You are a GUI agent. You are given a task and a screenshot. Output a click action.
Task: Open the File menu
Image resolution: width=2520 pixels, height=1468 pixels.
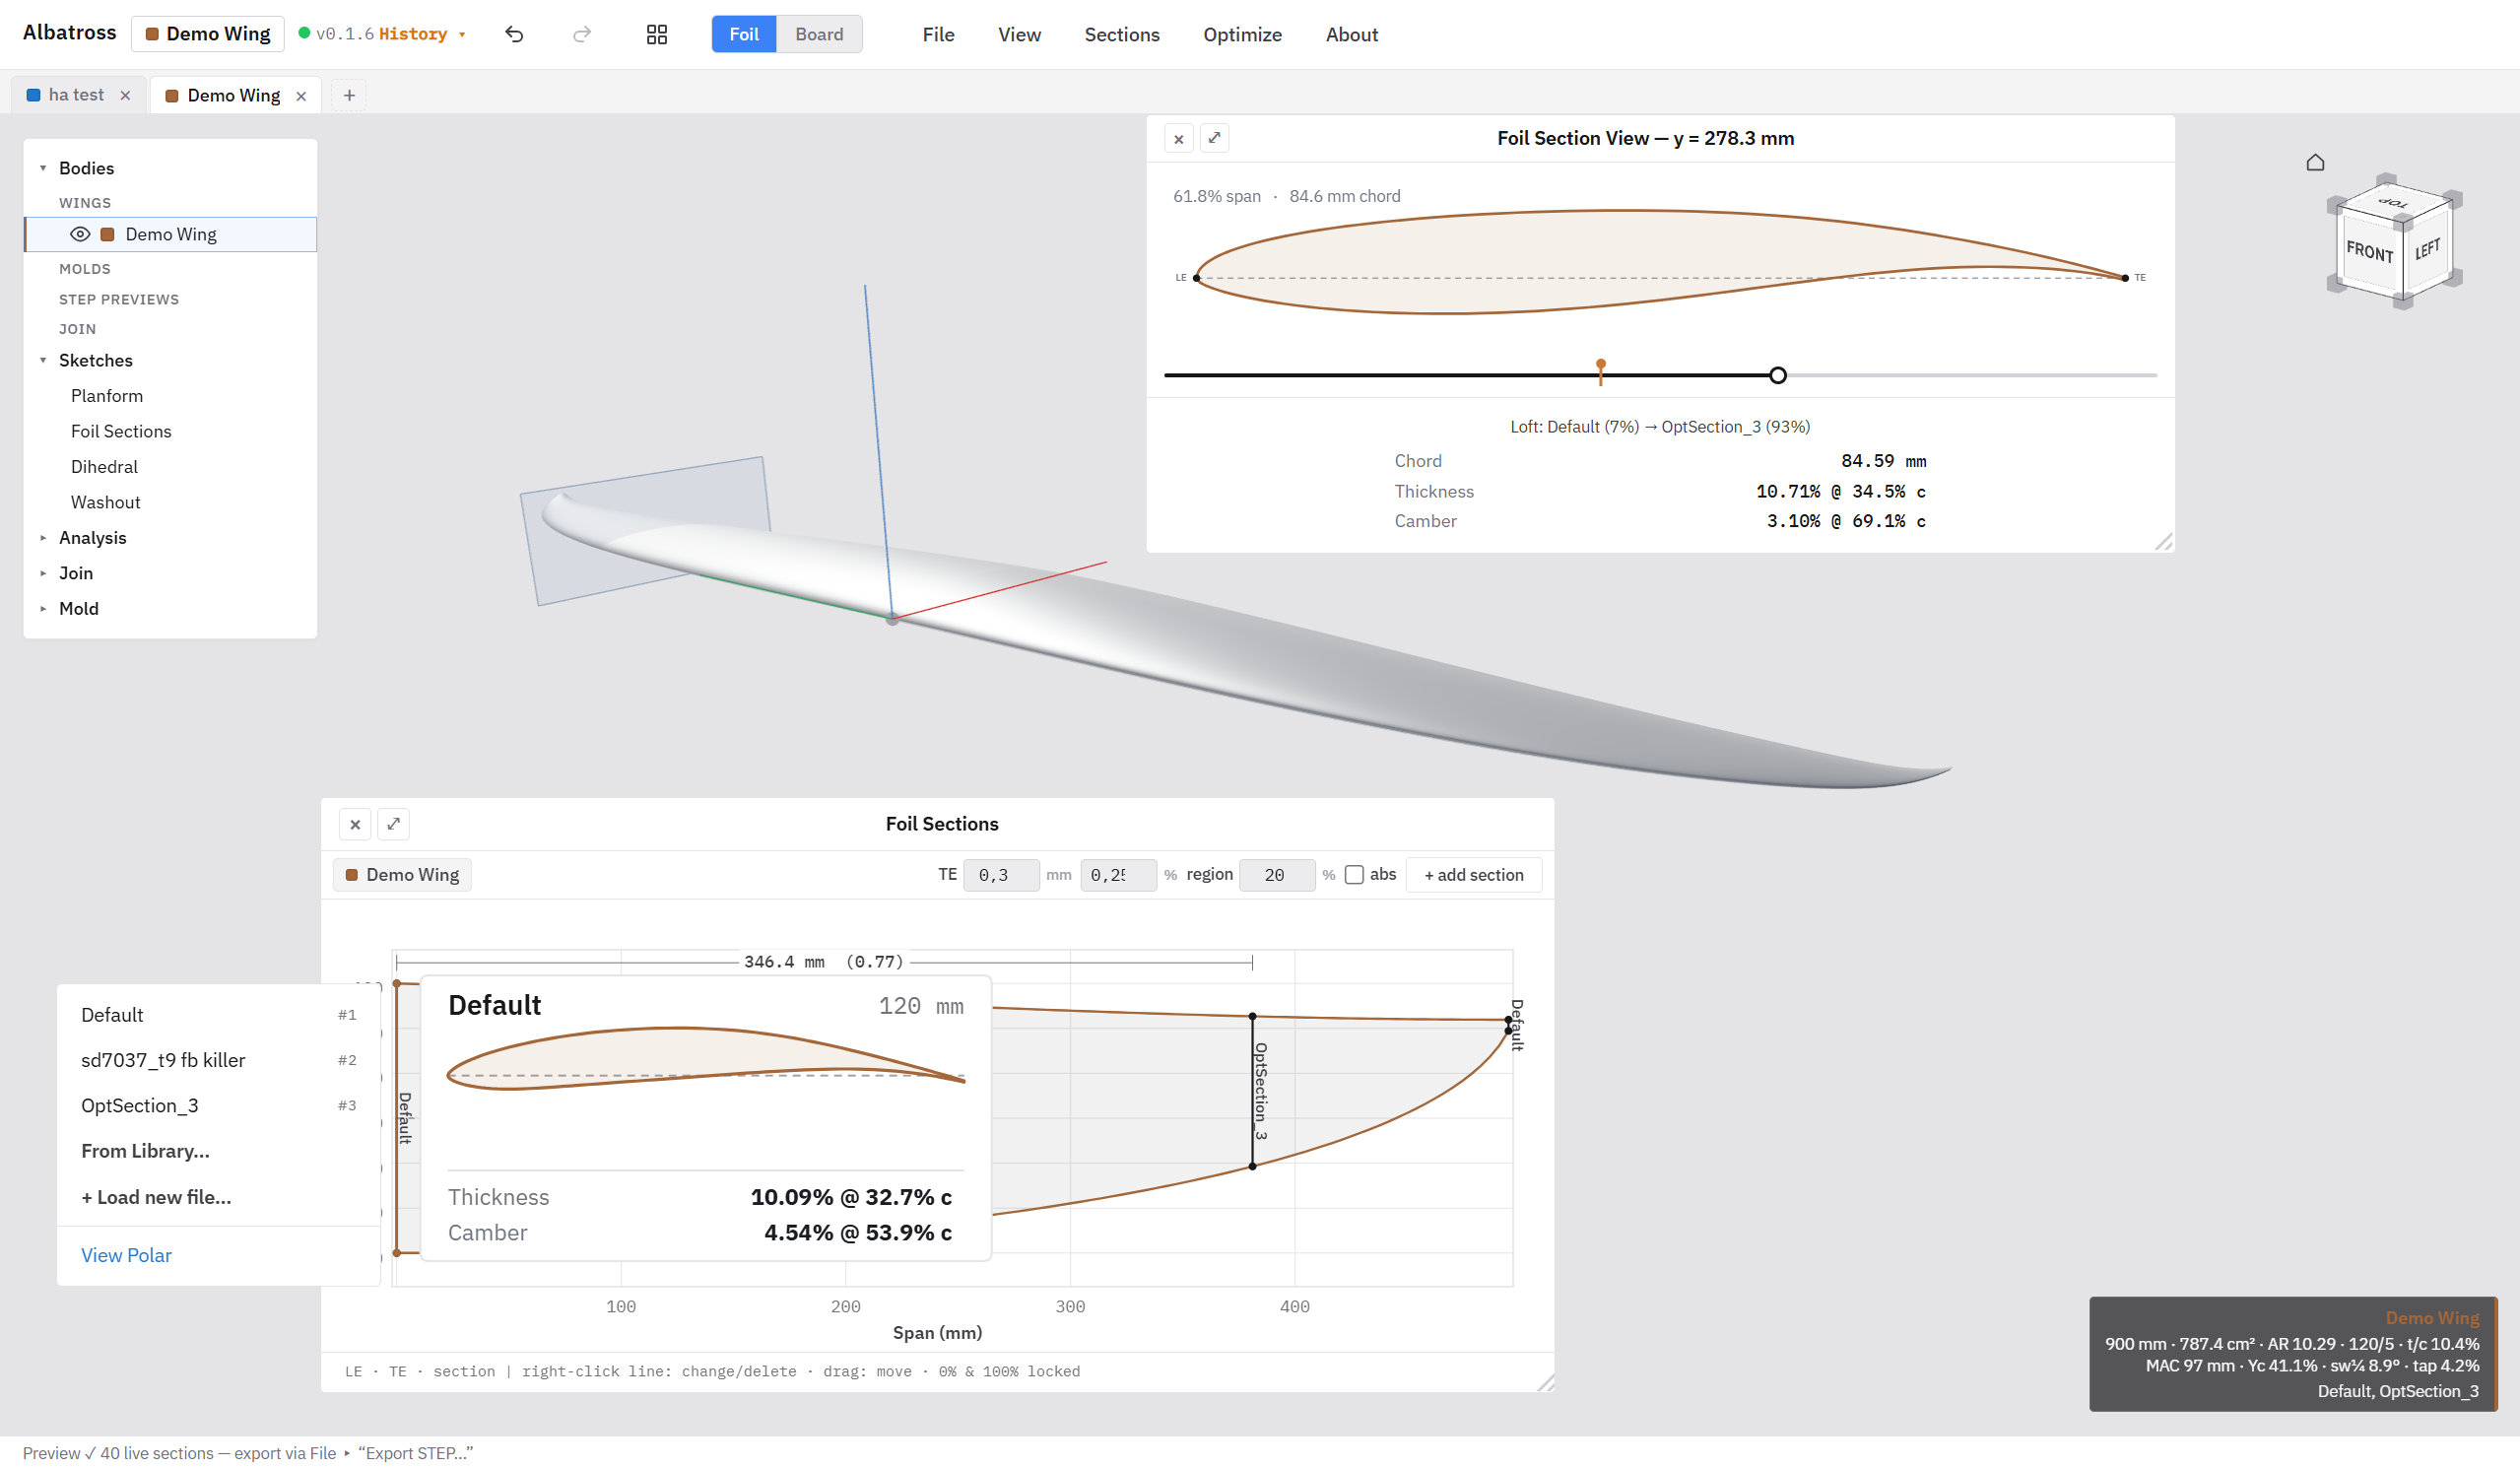pyautogui.click(x=938, y=34)
